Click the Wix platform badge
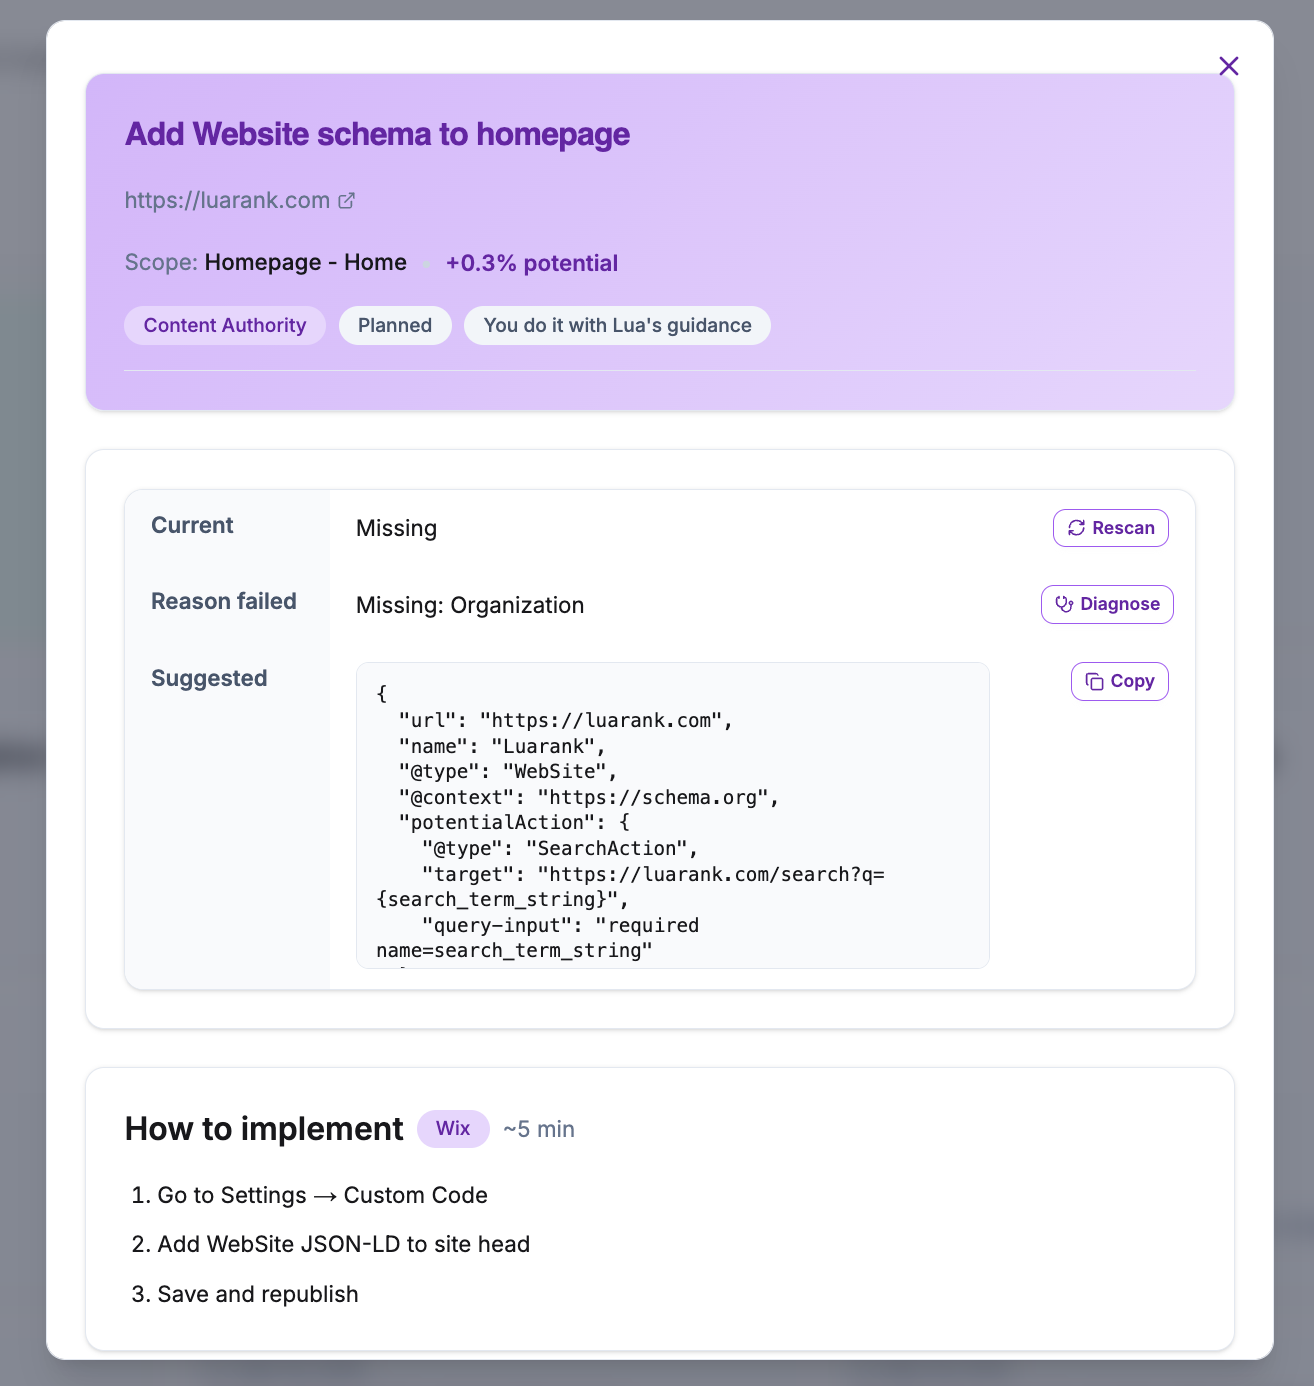Image resolution: width=1314 pixels, height=1386 pixels. [453, 1128]
